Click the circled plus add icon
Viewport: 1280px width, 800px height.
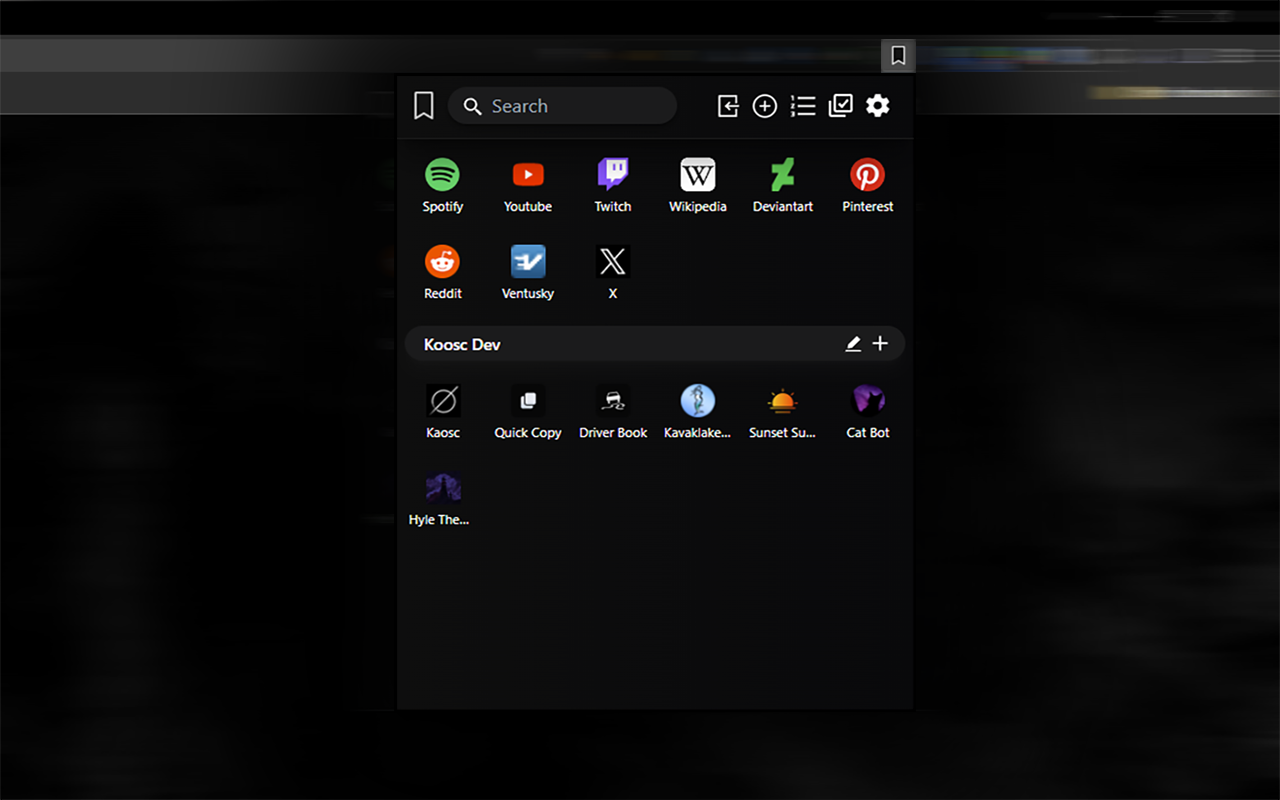coord(765,106)
